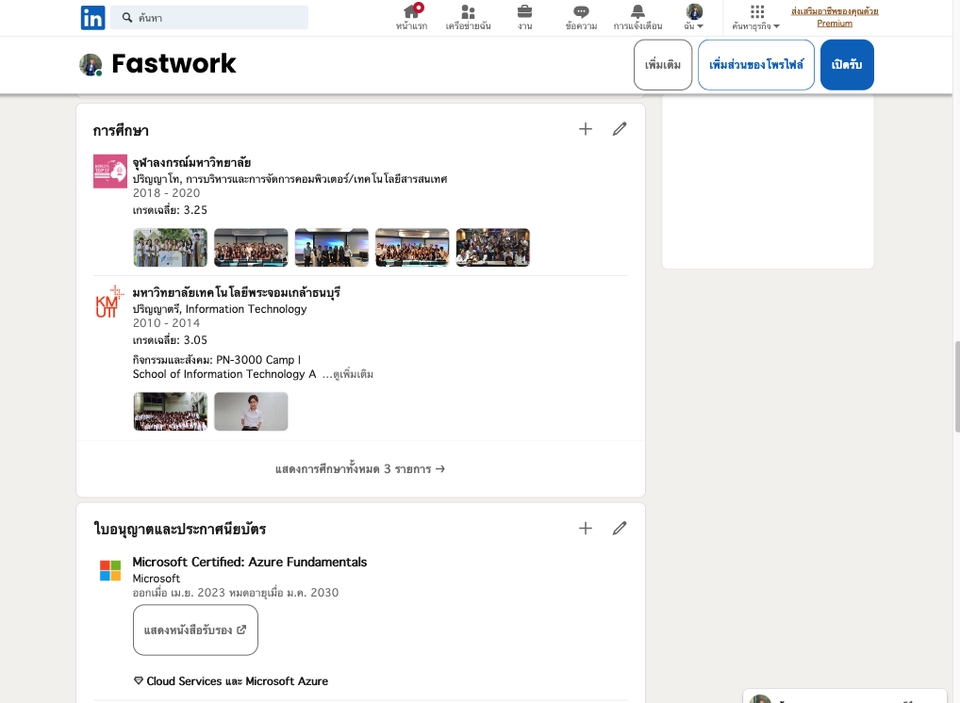960x703 pixels.
Task: Open the For Business (ค้นหาธุรกิจ) grid menu
Action: (x=756, y=17)
